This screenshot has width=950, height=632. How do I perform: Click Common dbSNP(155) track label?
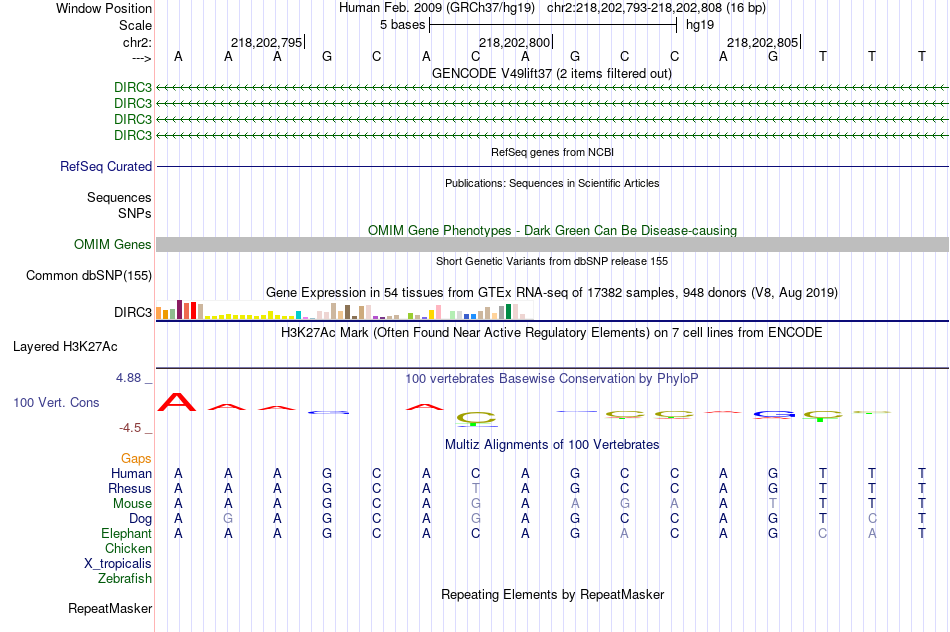coord(89,276)
